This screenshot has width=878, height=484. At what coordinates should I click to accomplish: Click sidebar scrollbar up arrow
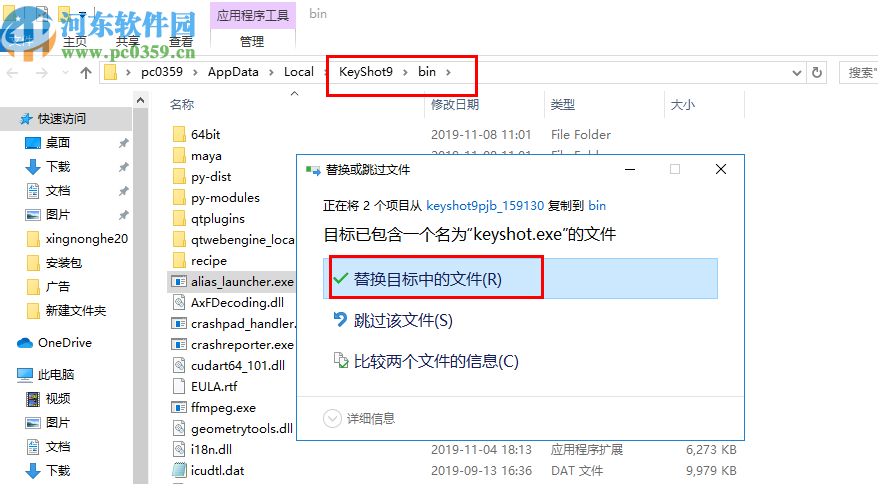141,100
